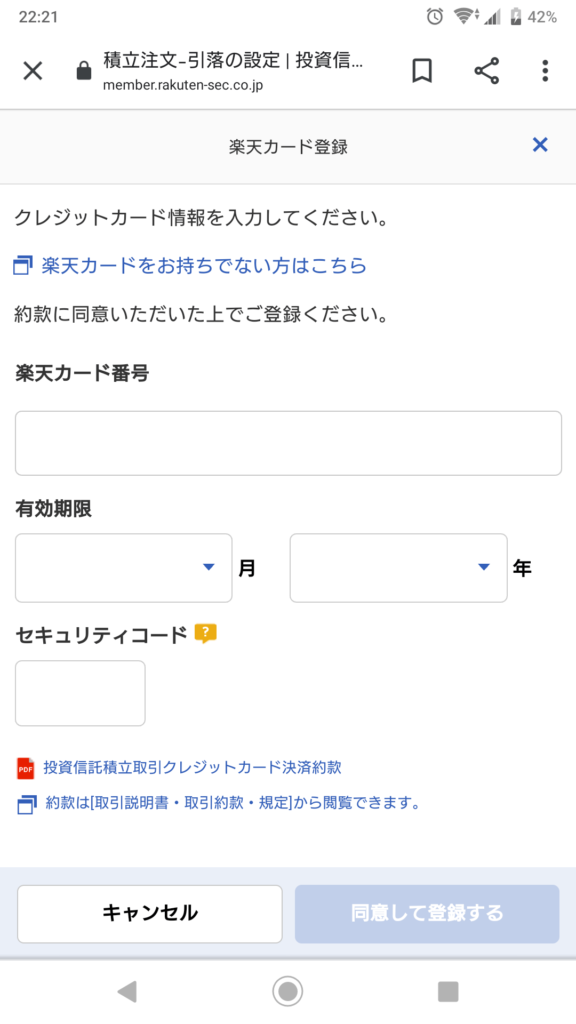Tap the キャンセル button
This screenshot has width=576, height=1024.
(150, 913)
